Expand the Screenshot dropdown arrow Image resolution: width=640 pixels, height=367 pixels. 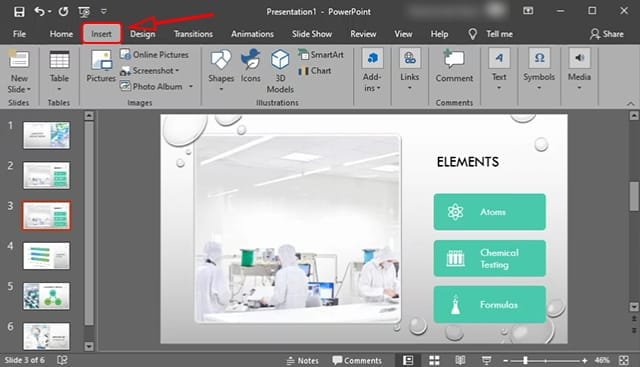coord(177,71)
